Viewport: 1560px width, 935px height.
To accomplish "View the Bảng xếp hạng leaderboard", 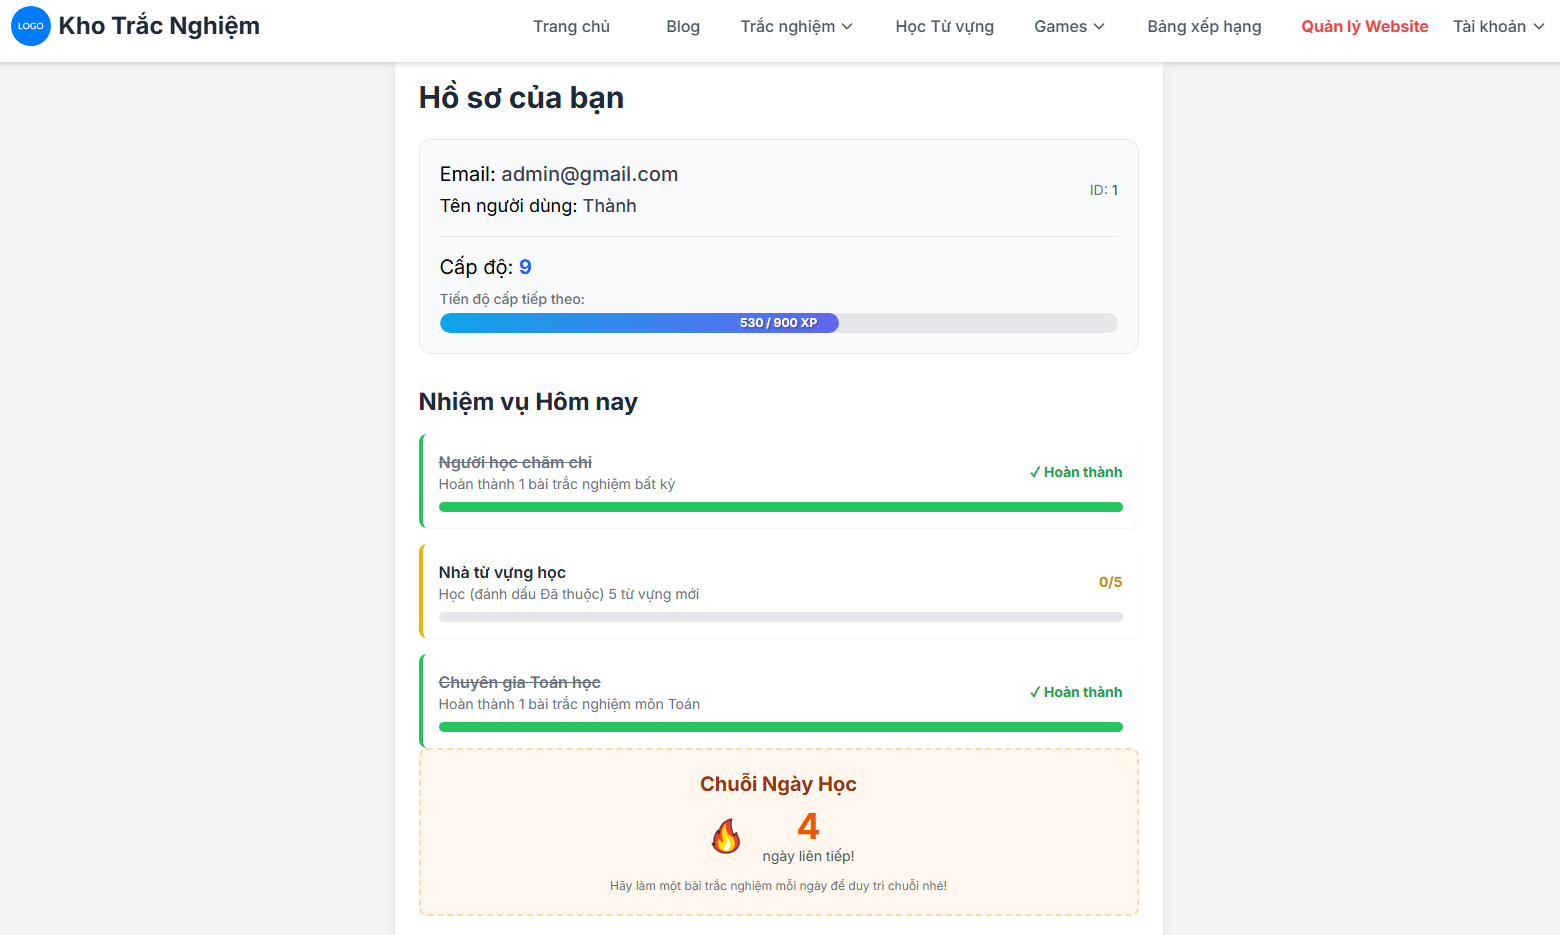I will pos(1204,27).
